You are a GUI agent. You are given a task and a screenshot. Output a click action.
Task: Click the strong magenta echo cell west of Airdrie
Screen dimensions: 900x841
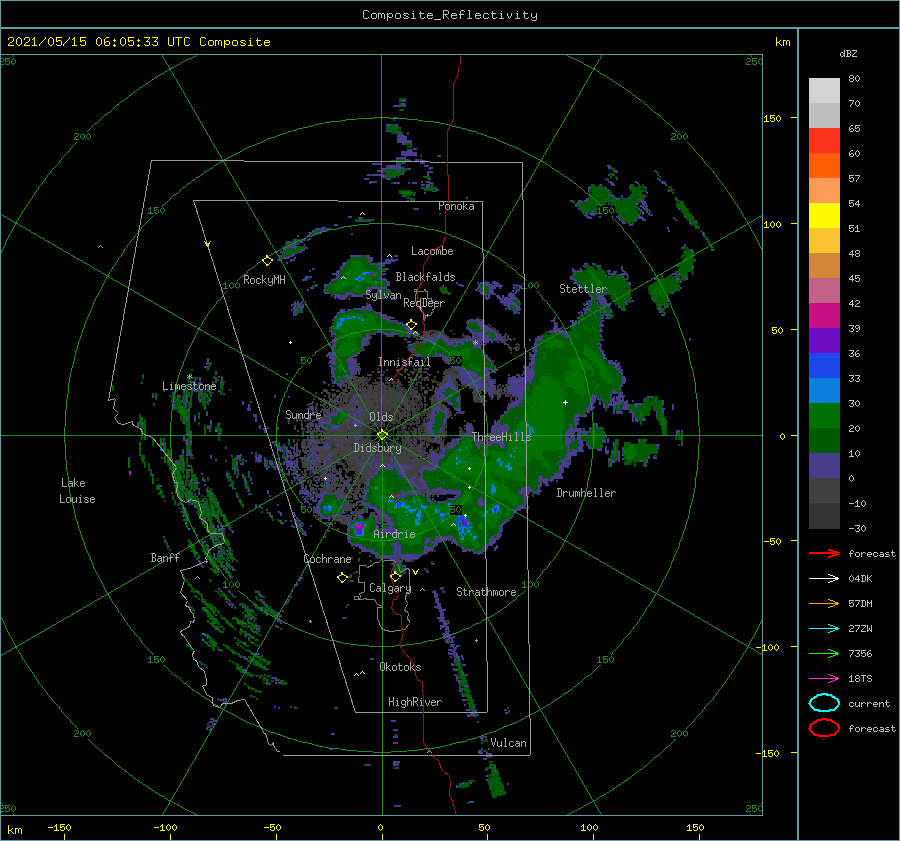click(x=359, y=529)
